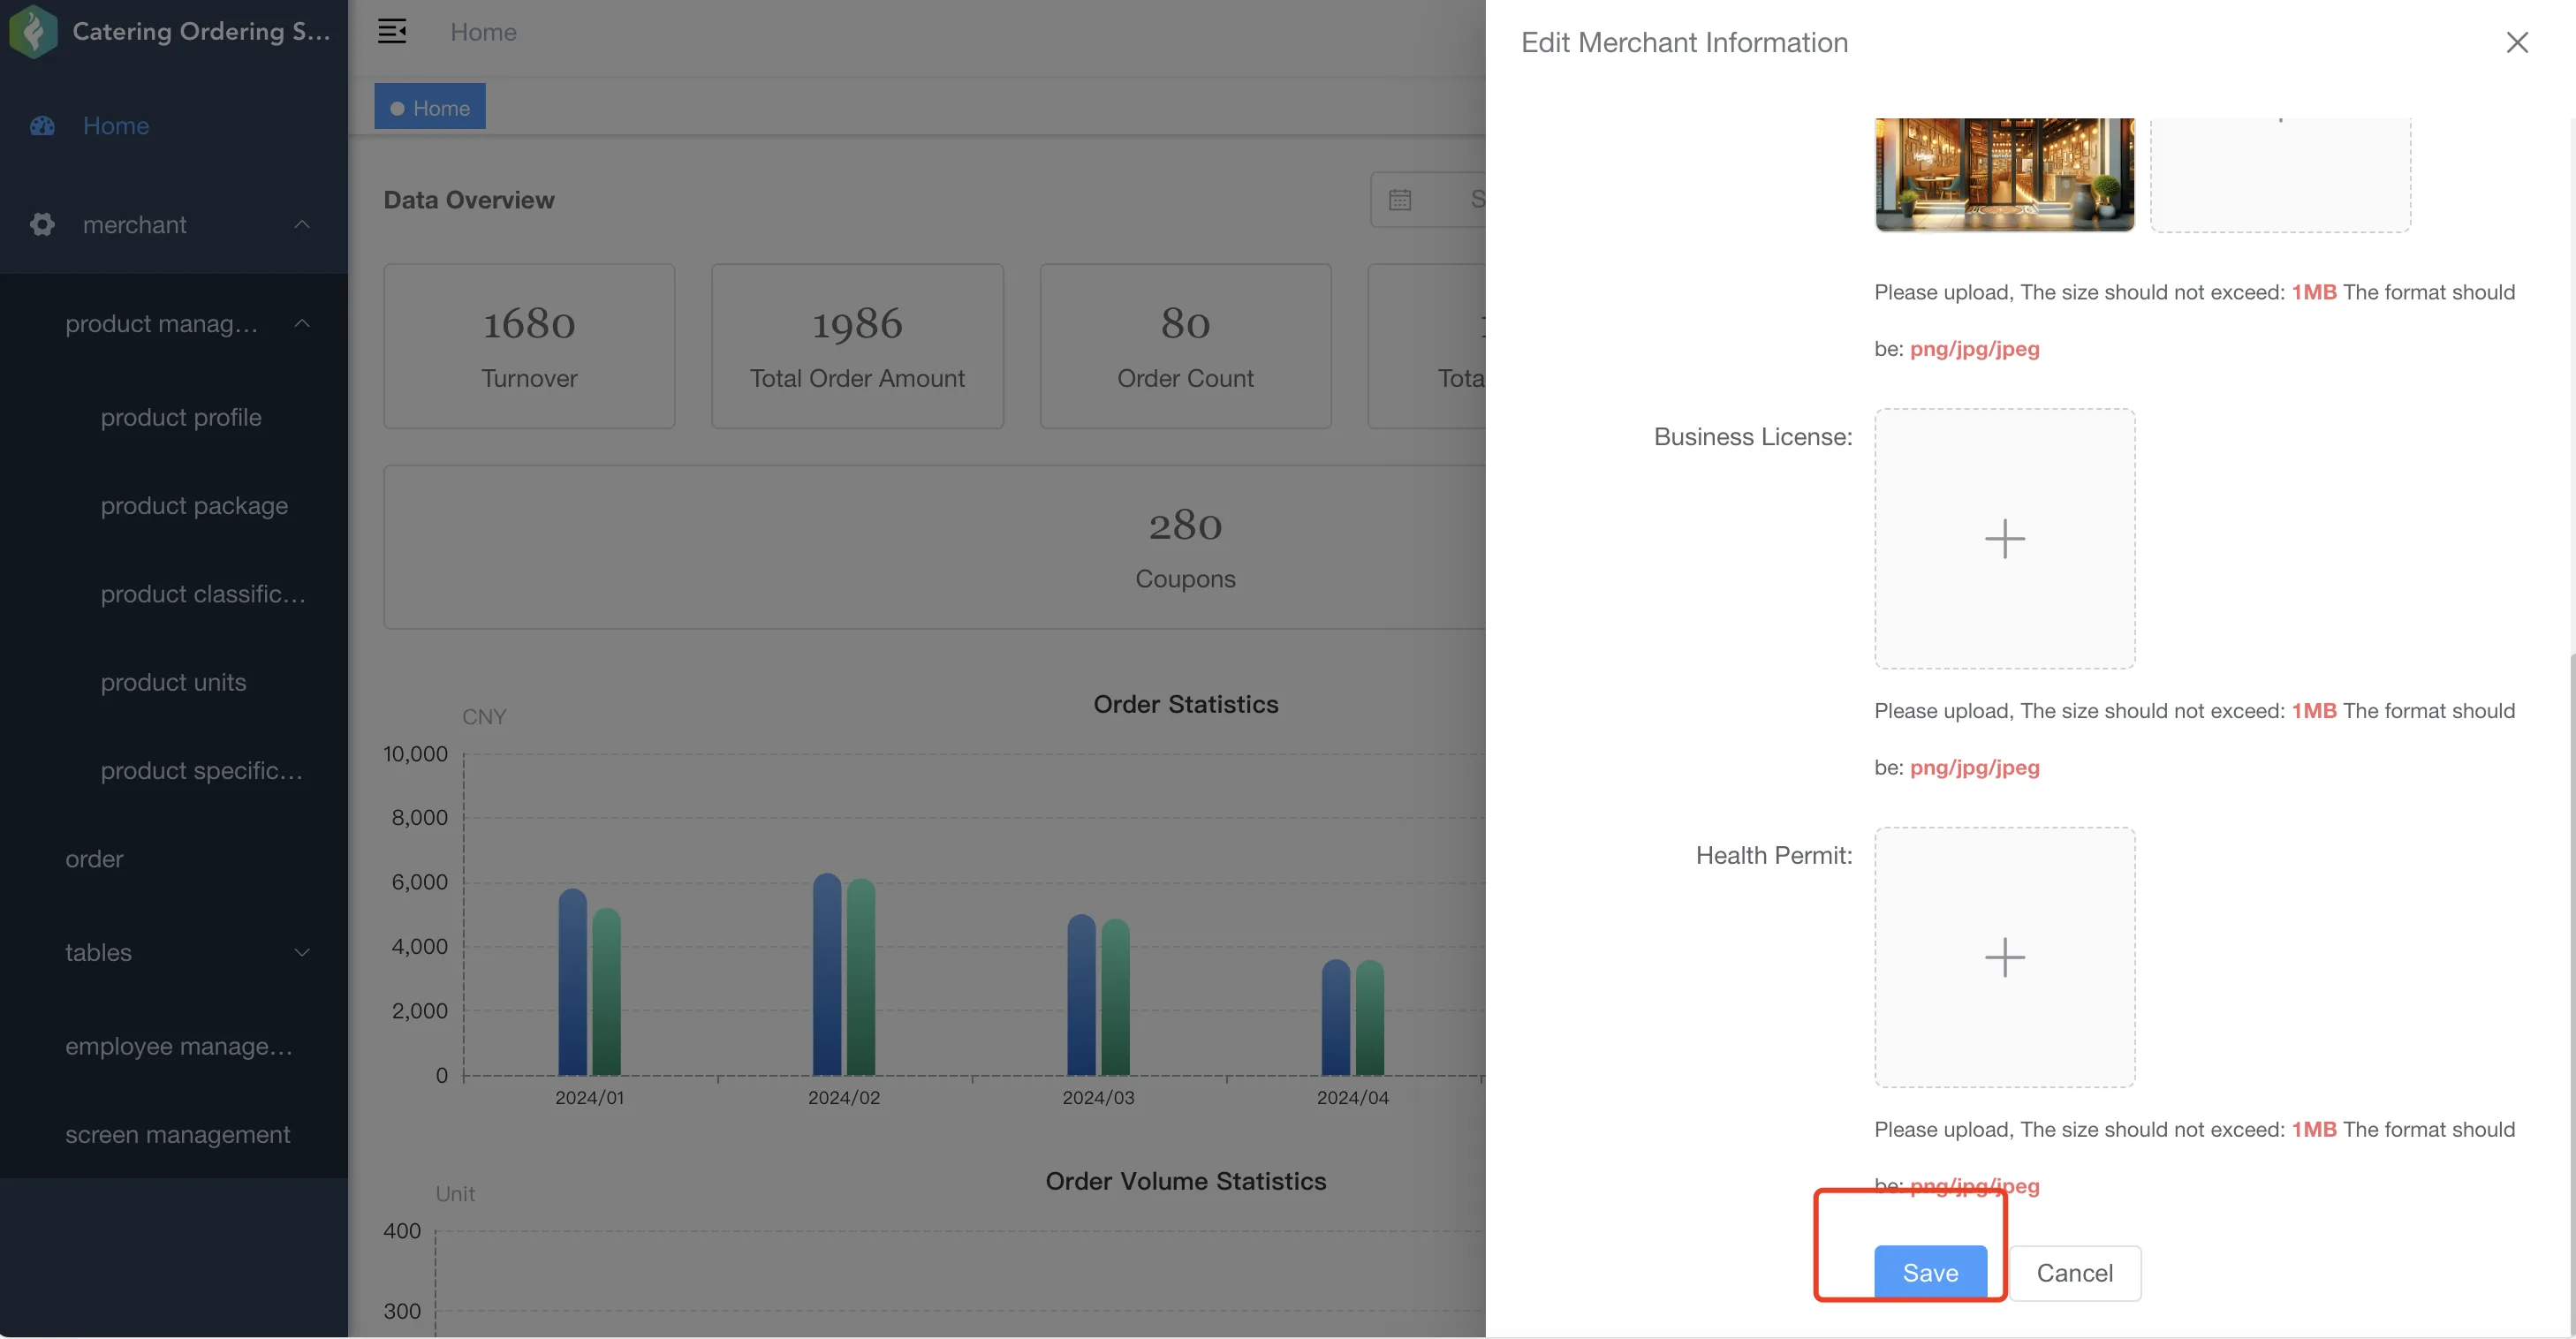Open product package menu item

[x=174, y=505]
